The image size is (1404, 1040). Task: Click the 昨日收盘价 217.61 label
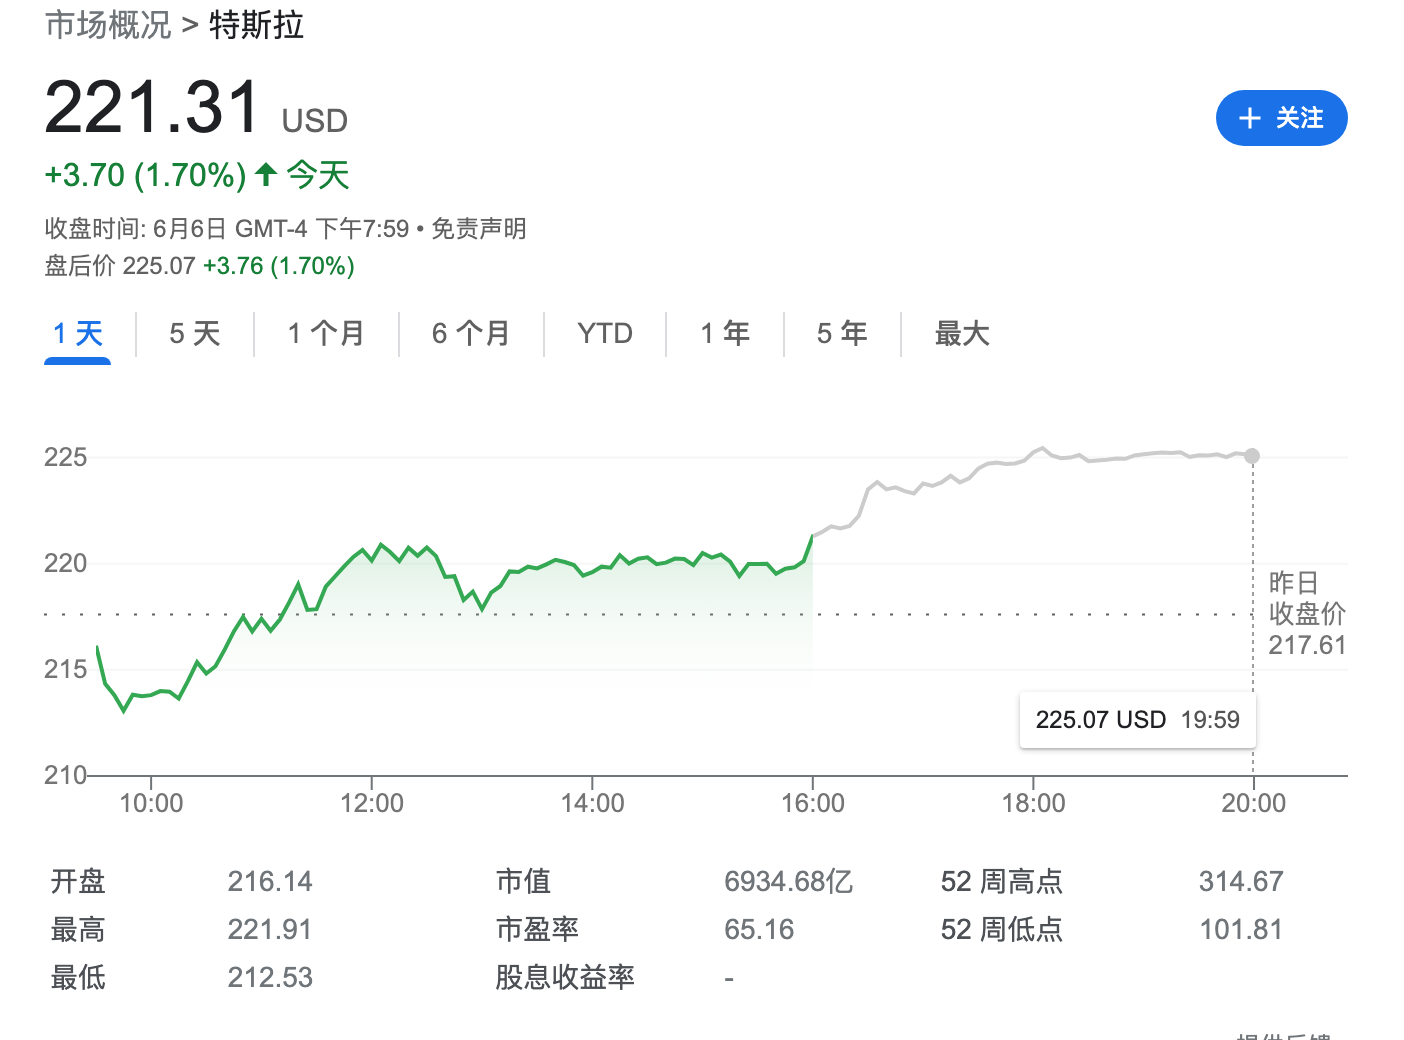click(x=1307, y=614)
